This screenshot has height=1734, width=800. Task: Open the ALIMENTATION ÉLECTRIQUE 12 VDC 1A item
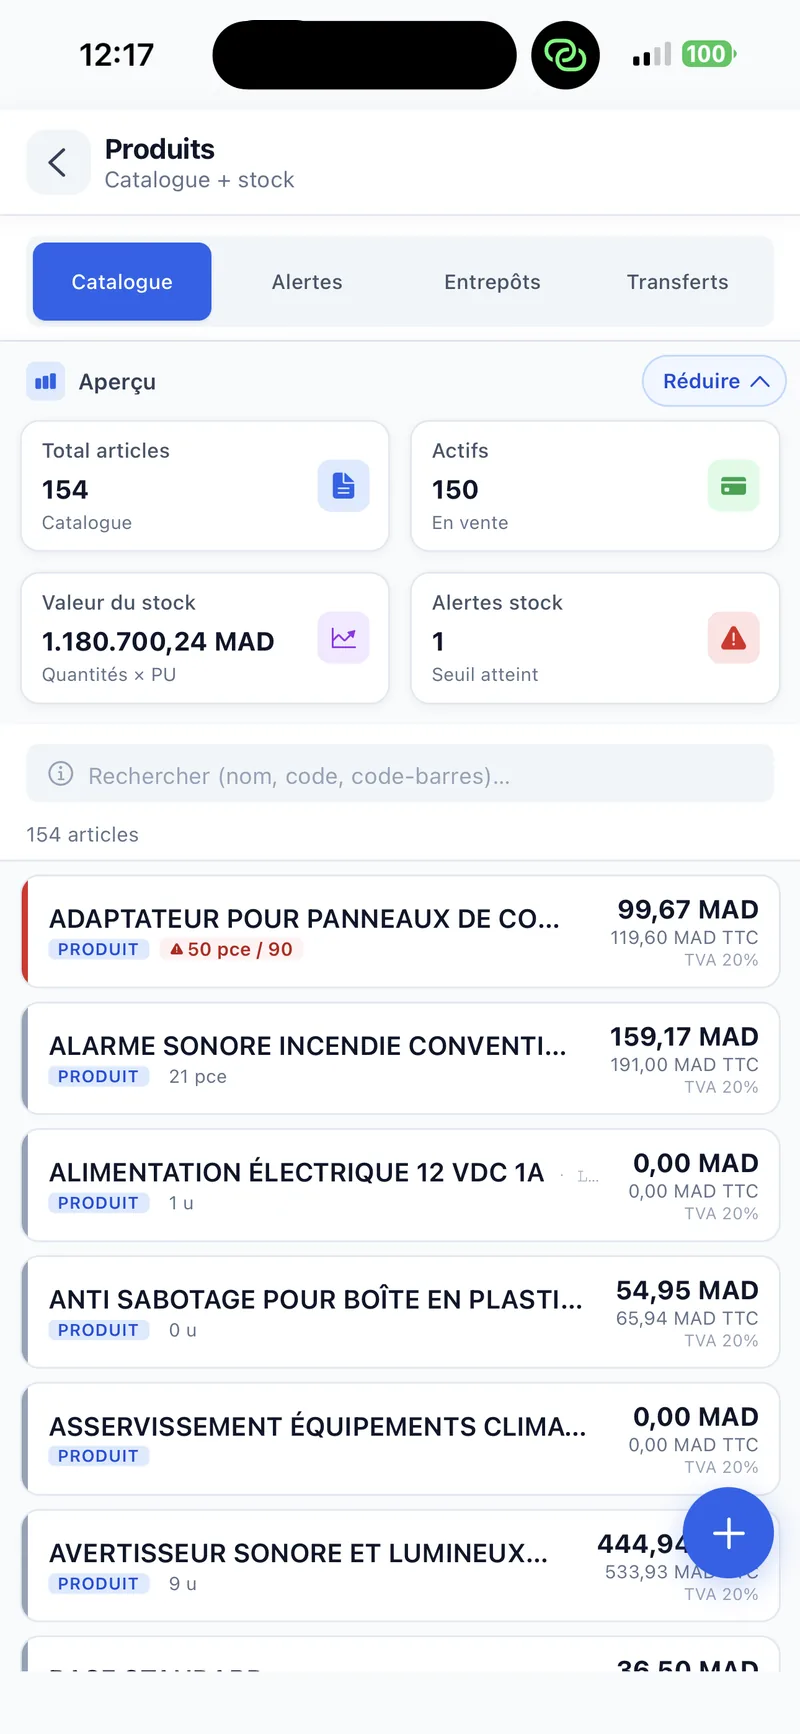pyautogui.click(x=400, y=1186)
